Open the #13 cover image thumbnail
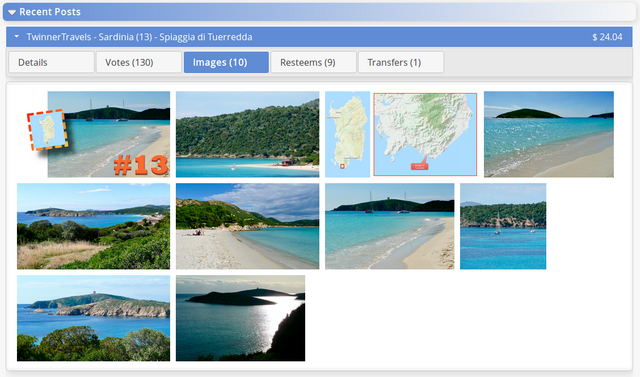This screenshot has width=640, height=377. pyautogui.click(x=98, y=134)
